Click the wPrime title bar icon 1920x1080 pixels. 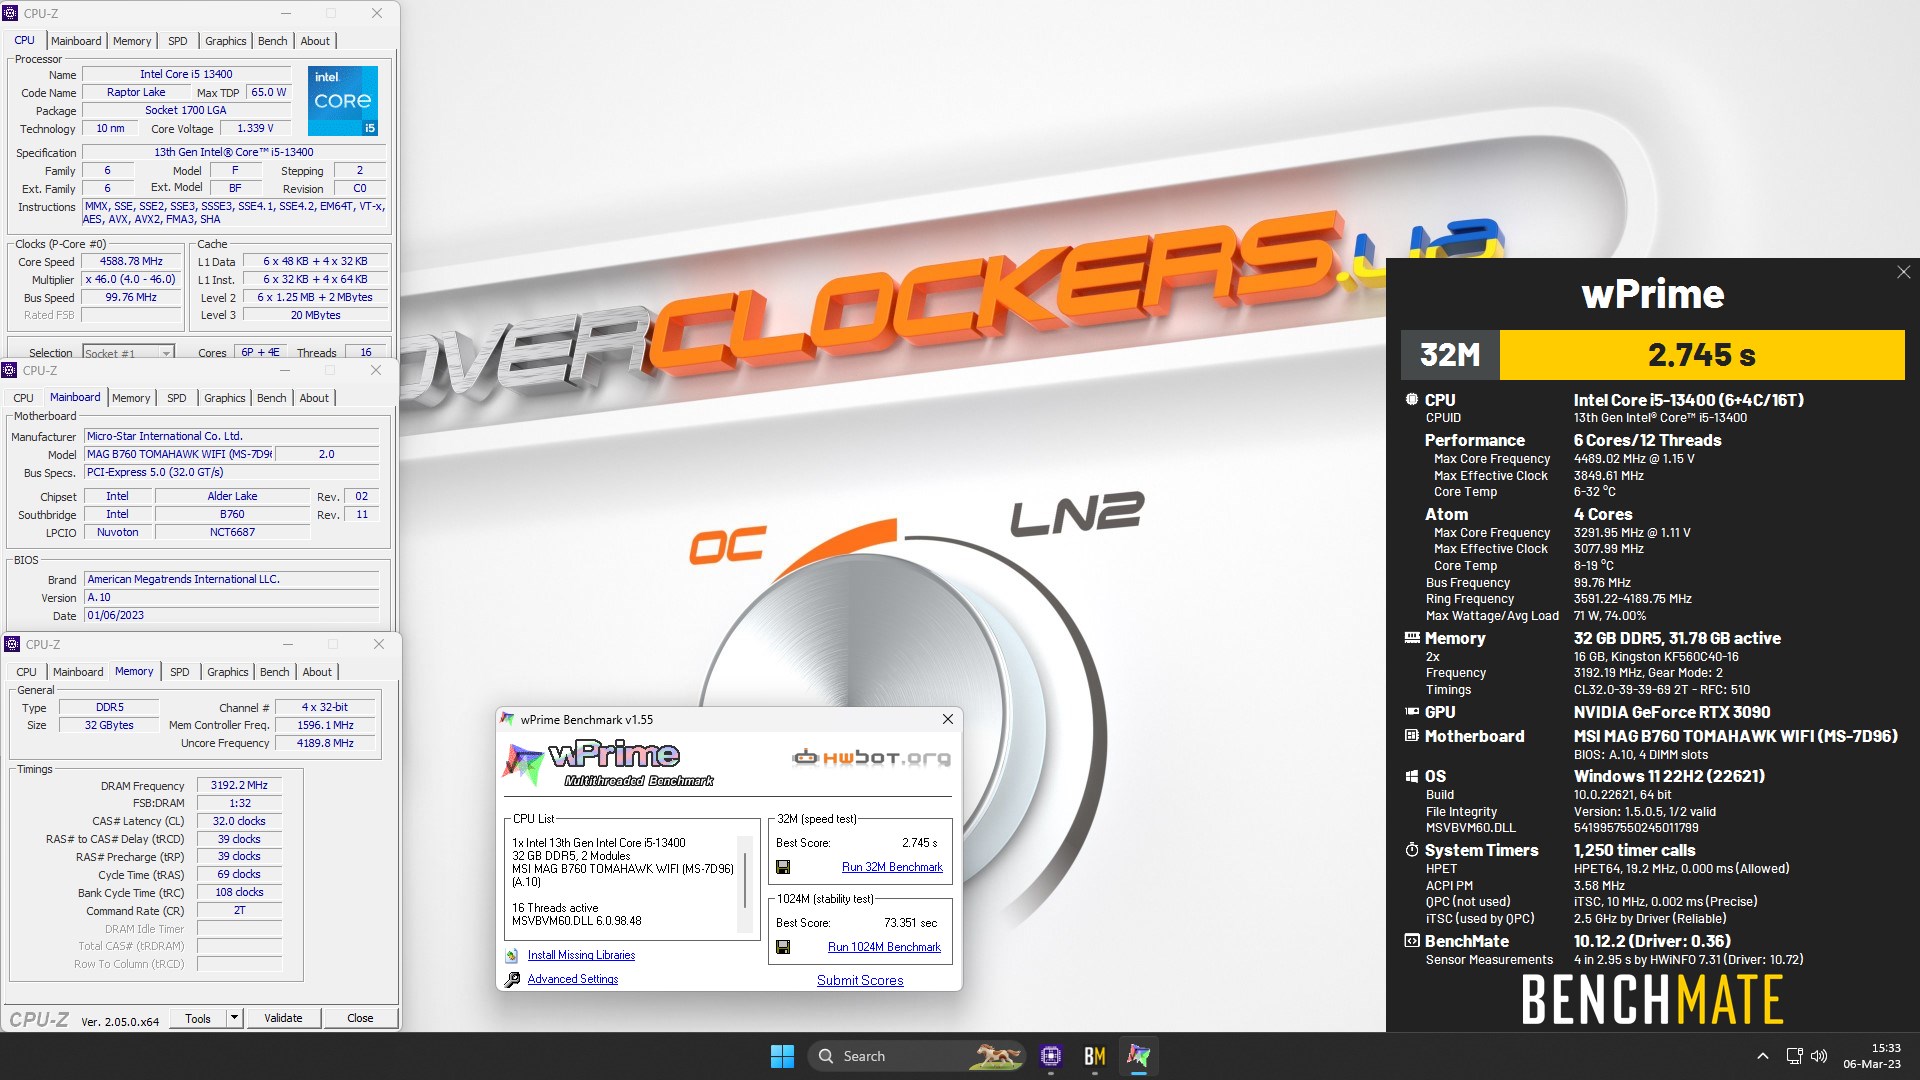coord(508,719)
